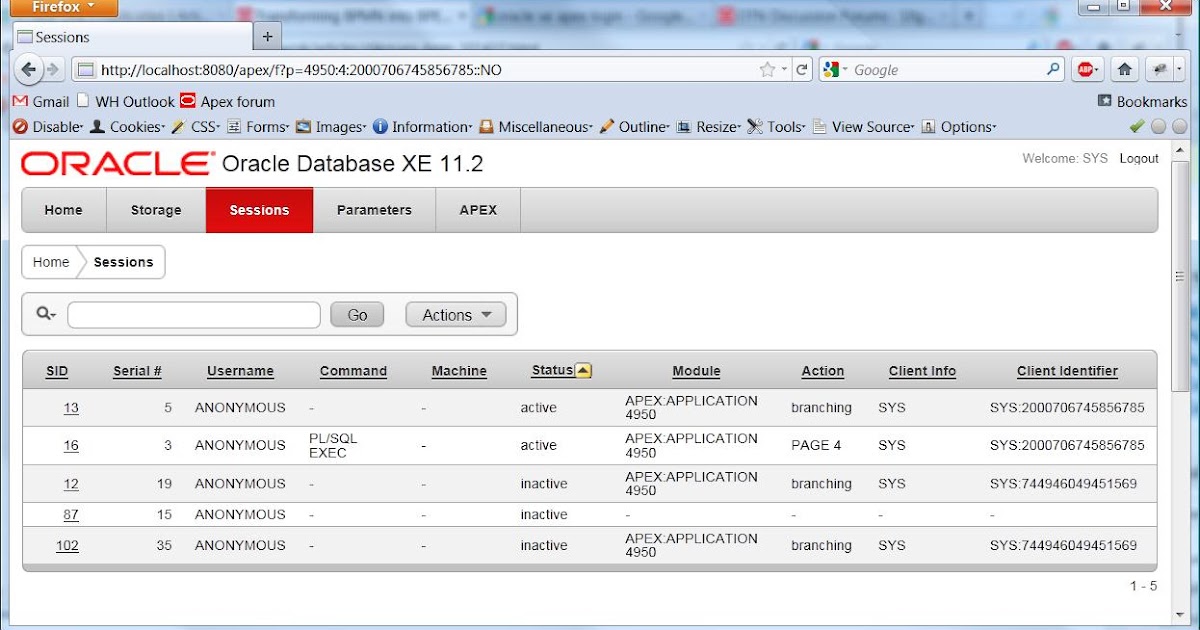
Task: Open Information menu in developer toolbar
Action: click(x=424, y=127)
